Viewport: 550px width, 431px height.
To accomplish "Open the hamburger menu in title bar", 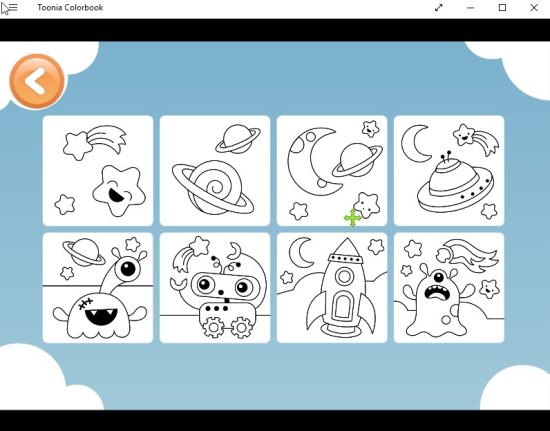I will tap(12, 7).
